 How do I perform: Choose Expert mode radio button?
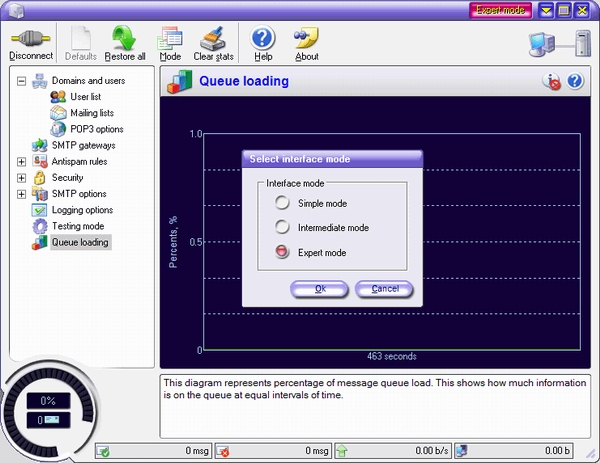283,252
